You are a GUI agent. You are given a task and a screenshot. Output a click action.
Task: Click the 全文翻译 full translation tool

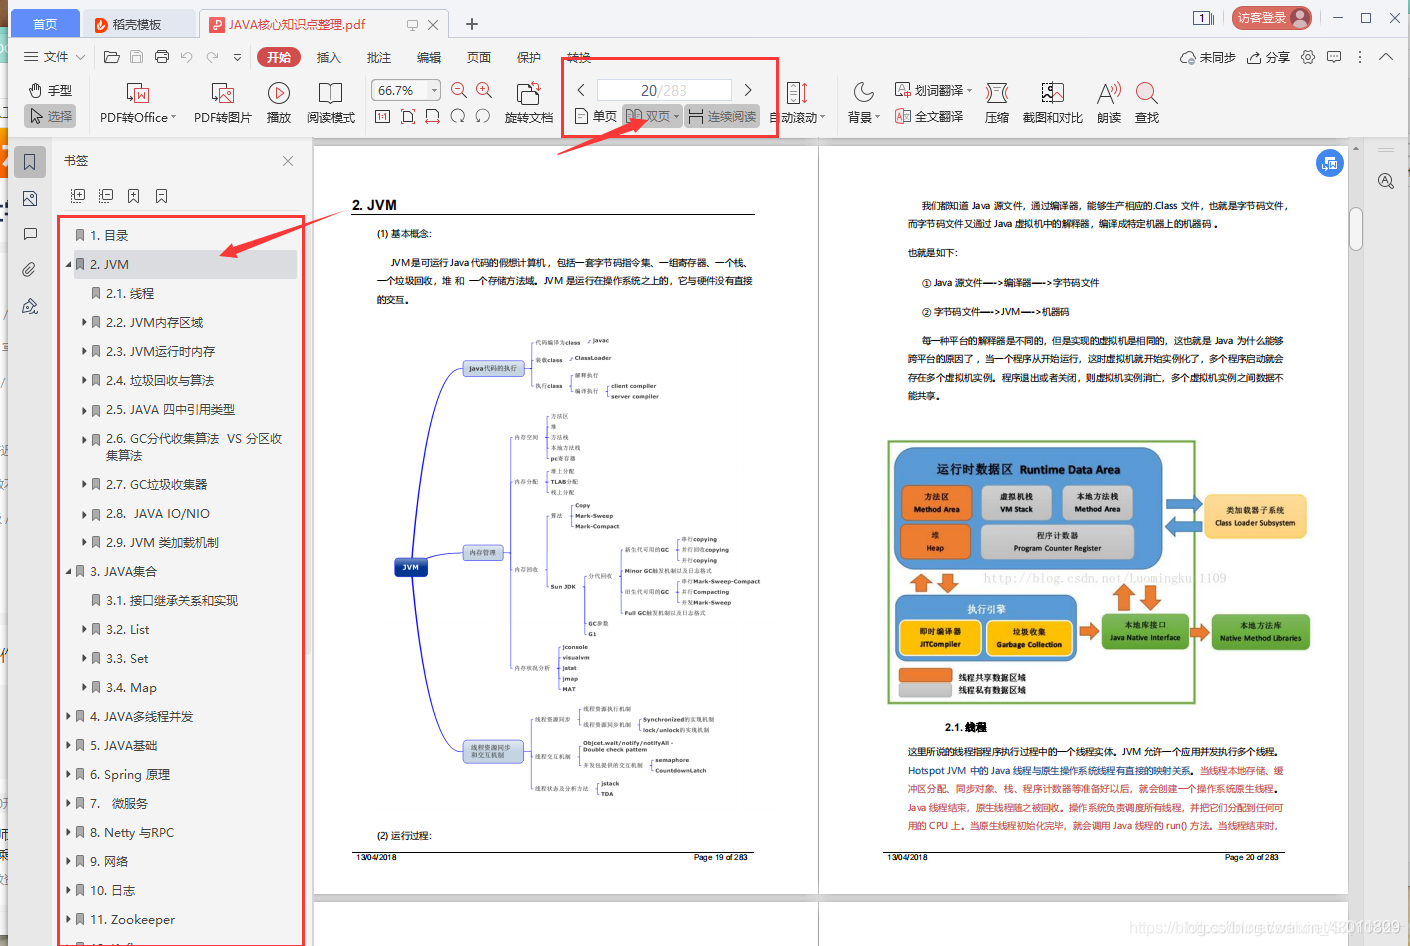929,117
